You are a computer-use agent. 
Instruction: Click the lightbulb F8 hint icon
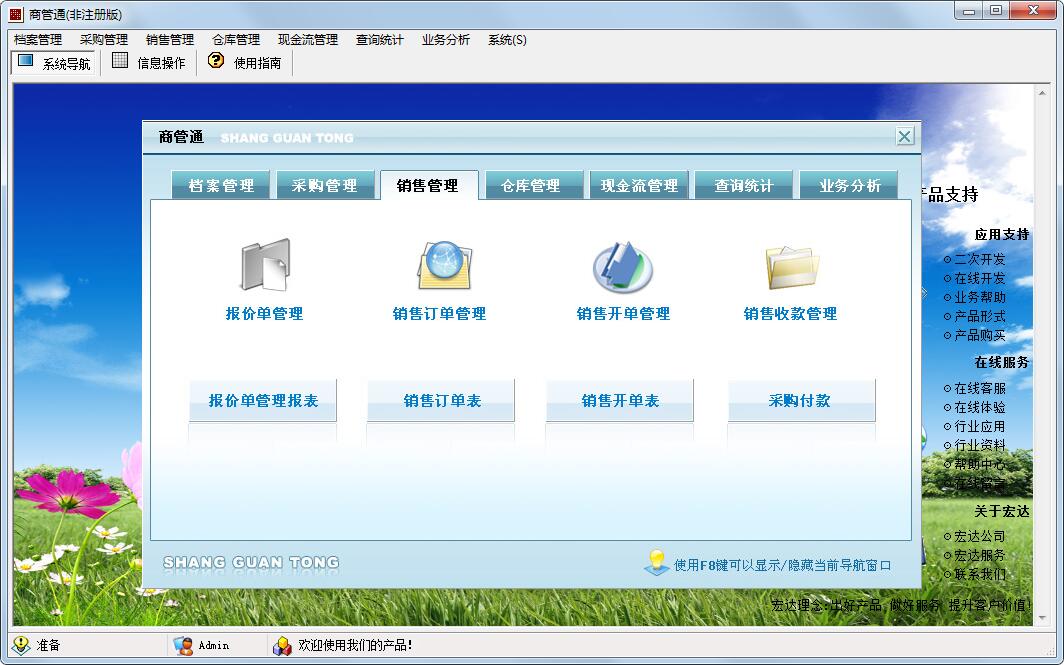click(x=656, y=562)
